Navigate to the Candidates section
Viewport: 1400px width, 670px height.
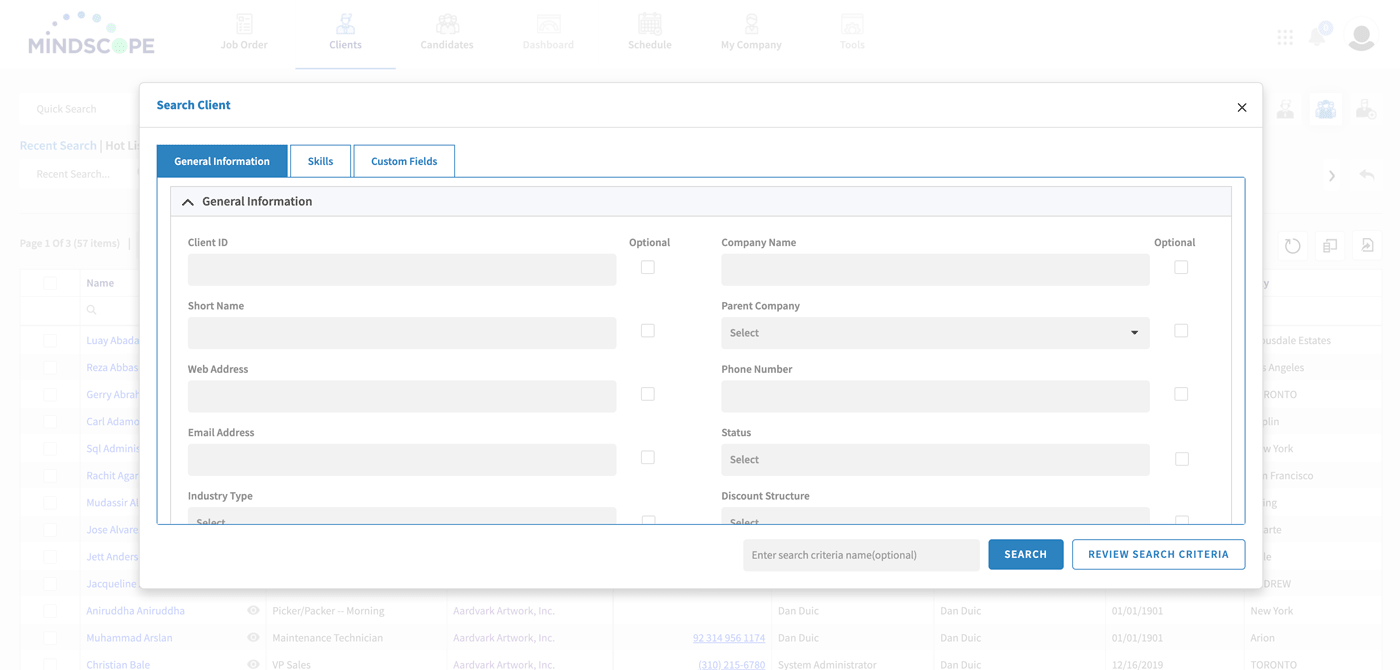tap(446, 30)
